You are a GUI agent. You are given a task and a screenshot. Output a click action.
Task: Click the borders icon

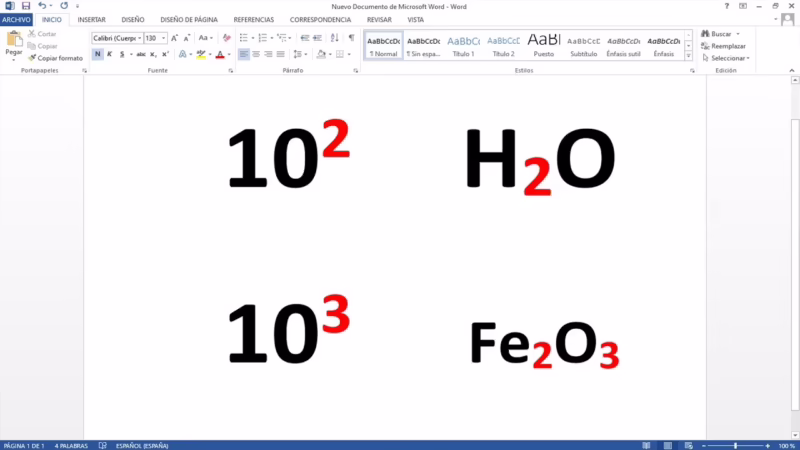(340, 54)
